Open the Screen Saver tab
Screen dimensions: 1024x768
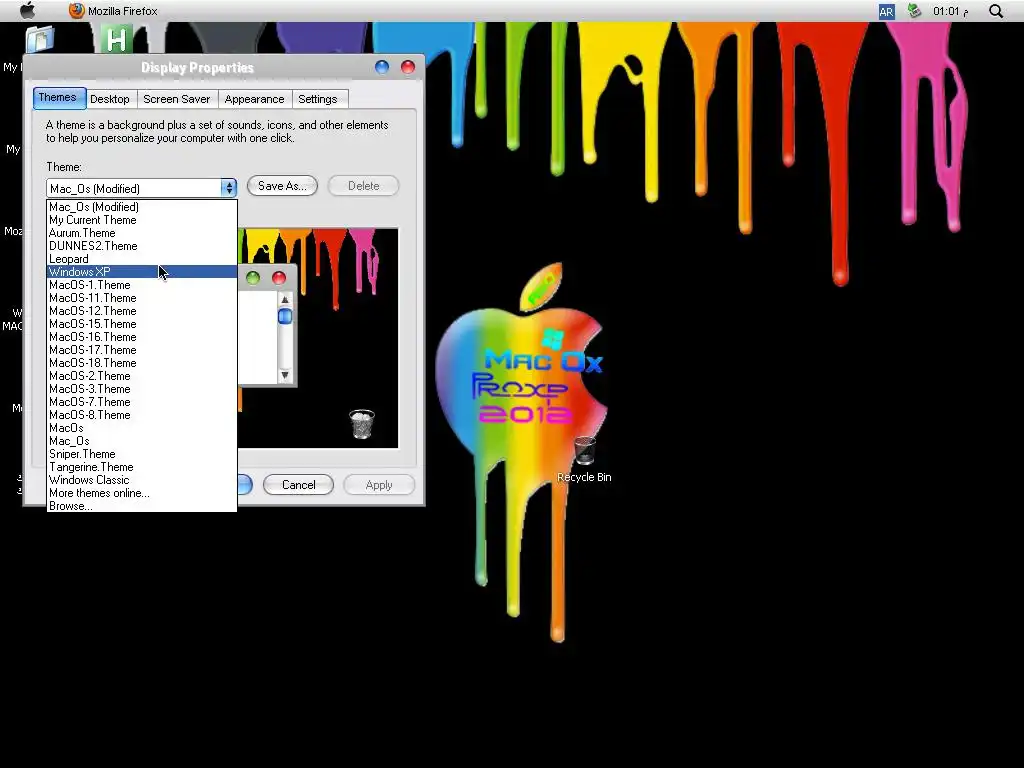tap(177, 99)
